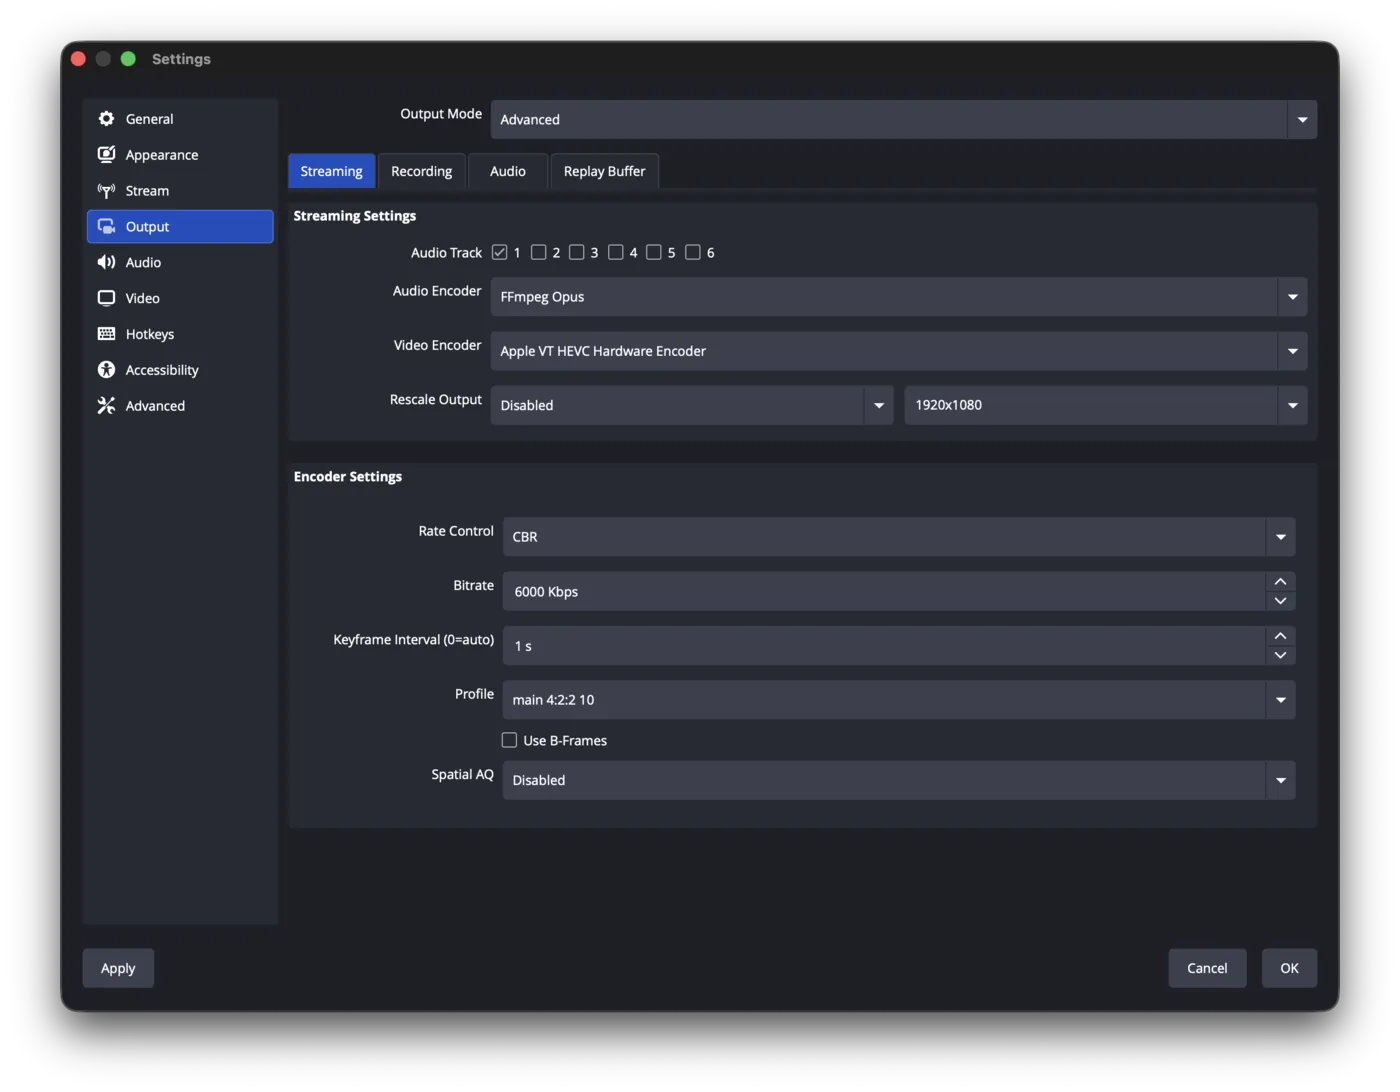Image resolution: width=1400 pixels, height=1092 pixels.
Task: Close the Settings window
Action: (x=78, y=59)
